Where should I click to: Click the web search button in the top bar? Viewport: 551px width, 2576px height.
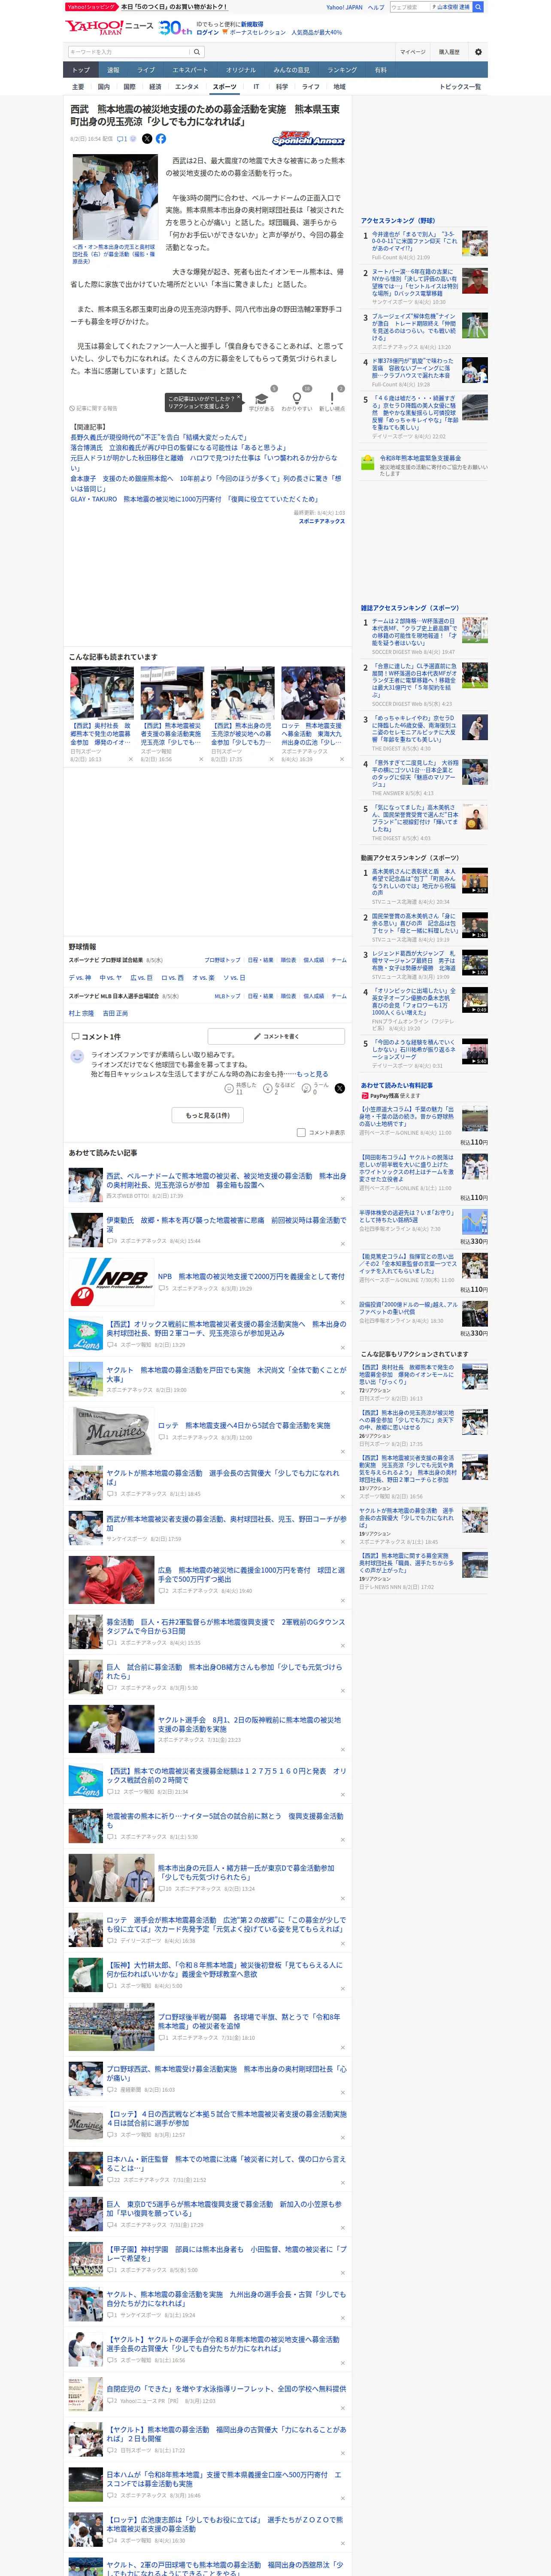tap(477, 7)
